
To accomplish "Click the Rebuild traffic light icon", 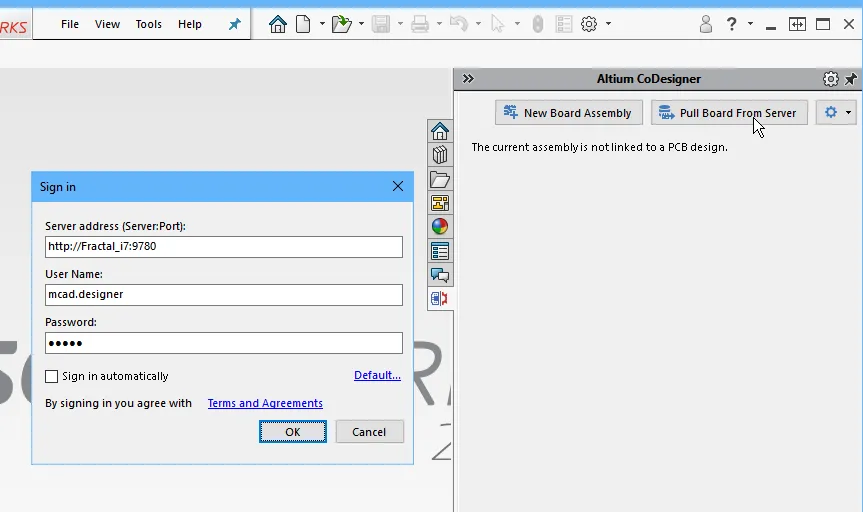I will coord(538,24).
